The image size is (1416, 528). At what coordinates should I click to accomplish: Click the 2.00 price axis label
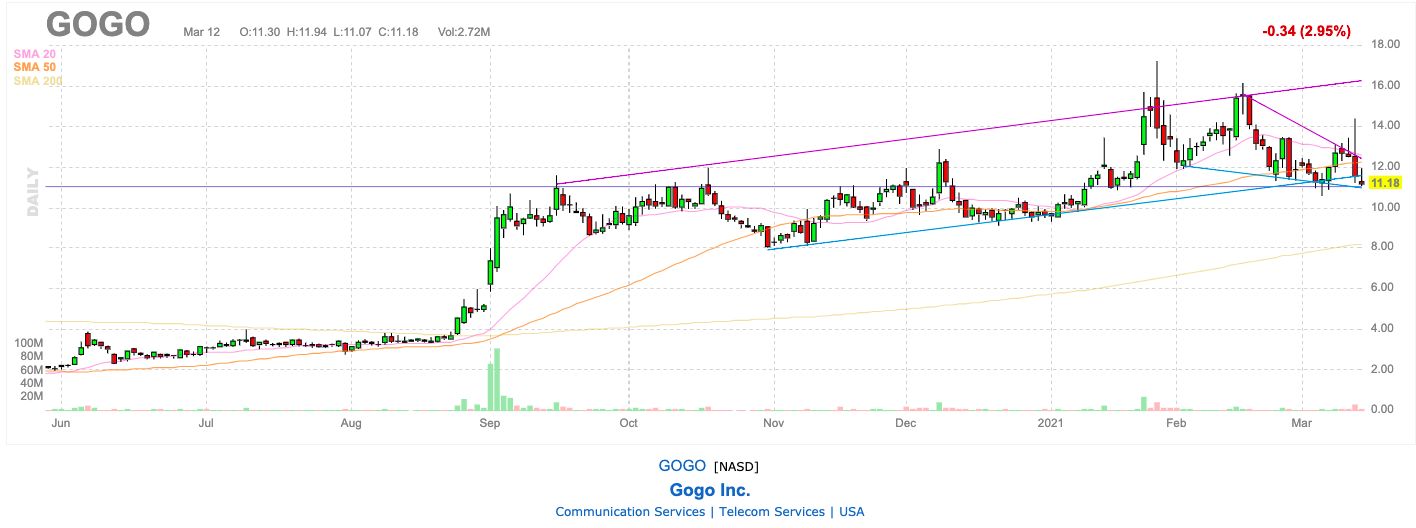click(x=1385, y=369)
